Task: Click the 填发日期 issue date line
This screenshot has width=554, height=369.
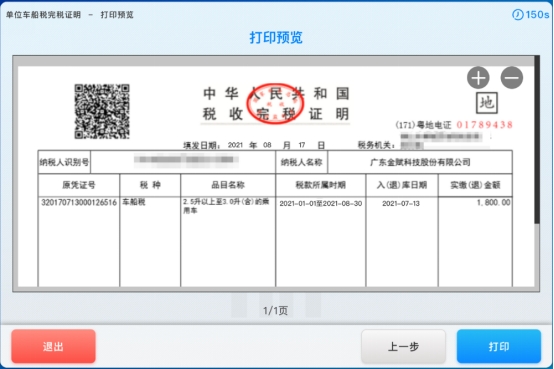Action: click(254, 145)
